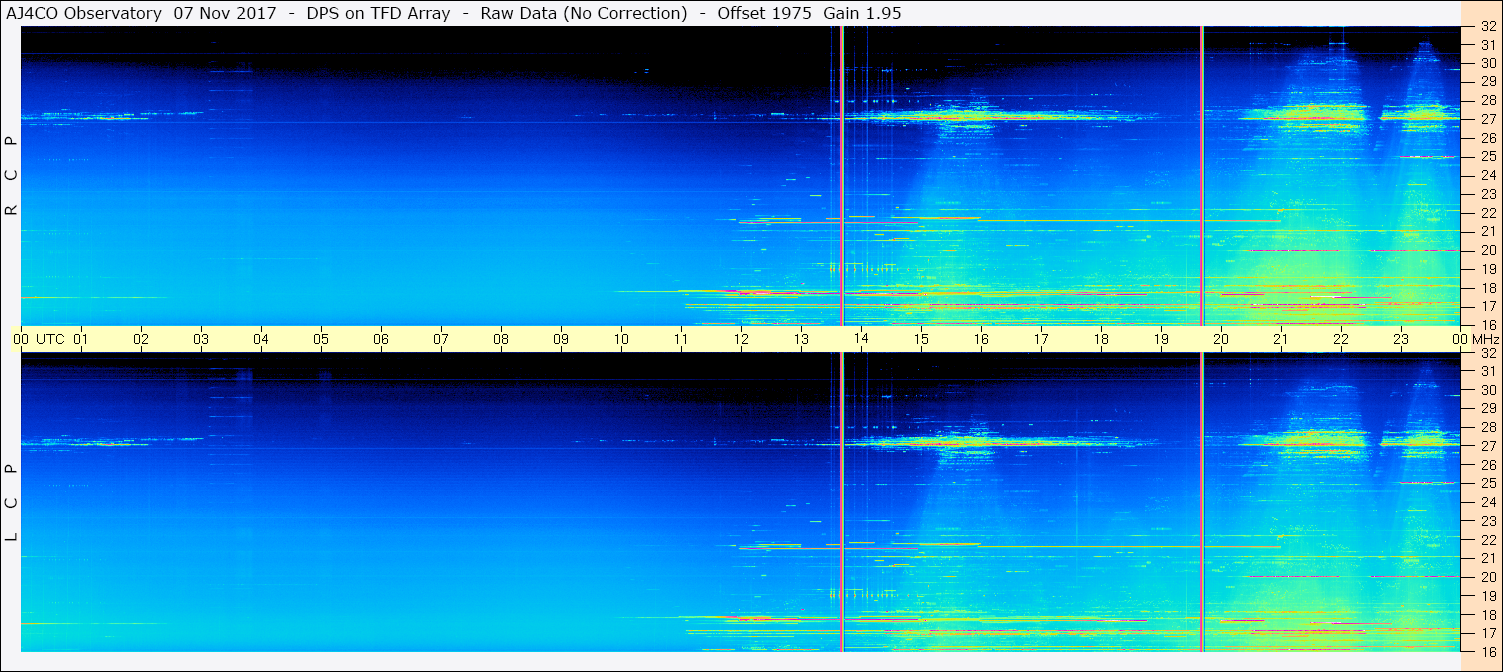The image size is (1503, 672).
Task: Click hour "19" on the time axis
Action: [x=1161, y=339]
